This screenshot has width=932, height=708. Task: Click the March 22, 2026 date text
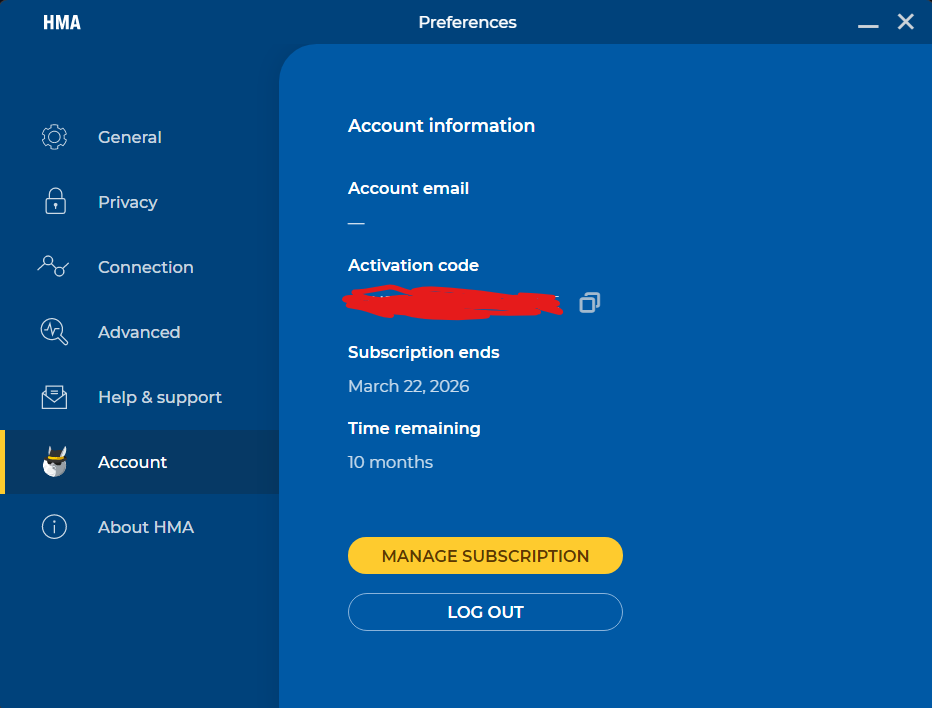[x=408, y=386]
